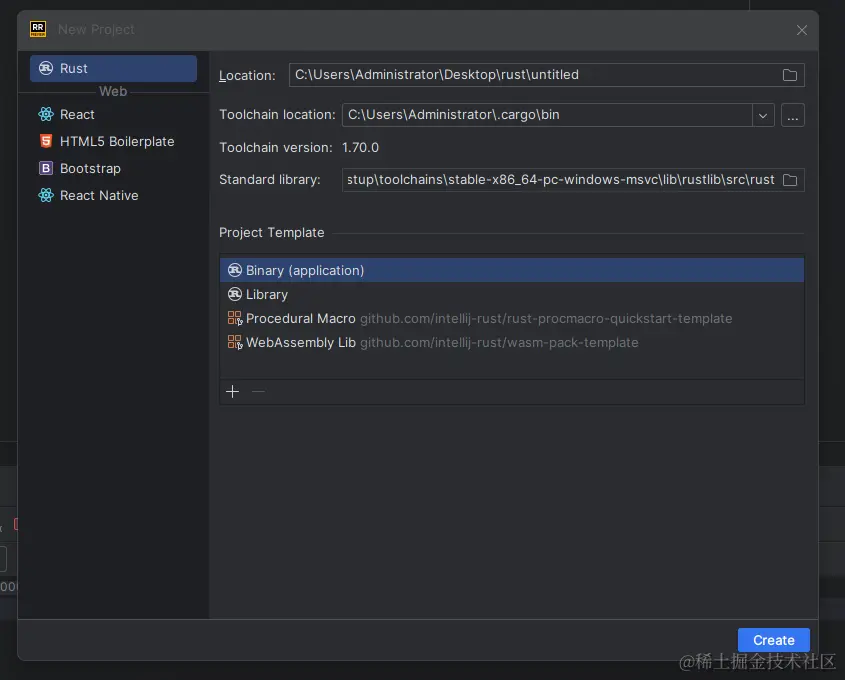The height and width of the screenshot is (680, 845).
Task: Click the ellipsis button beside Toolchain location
Action: (793, 115)
